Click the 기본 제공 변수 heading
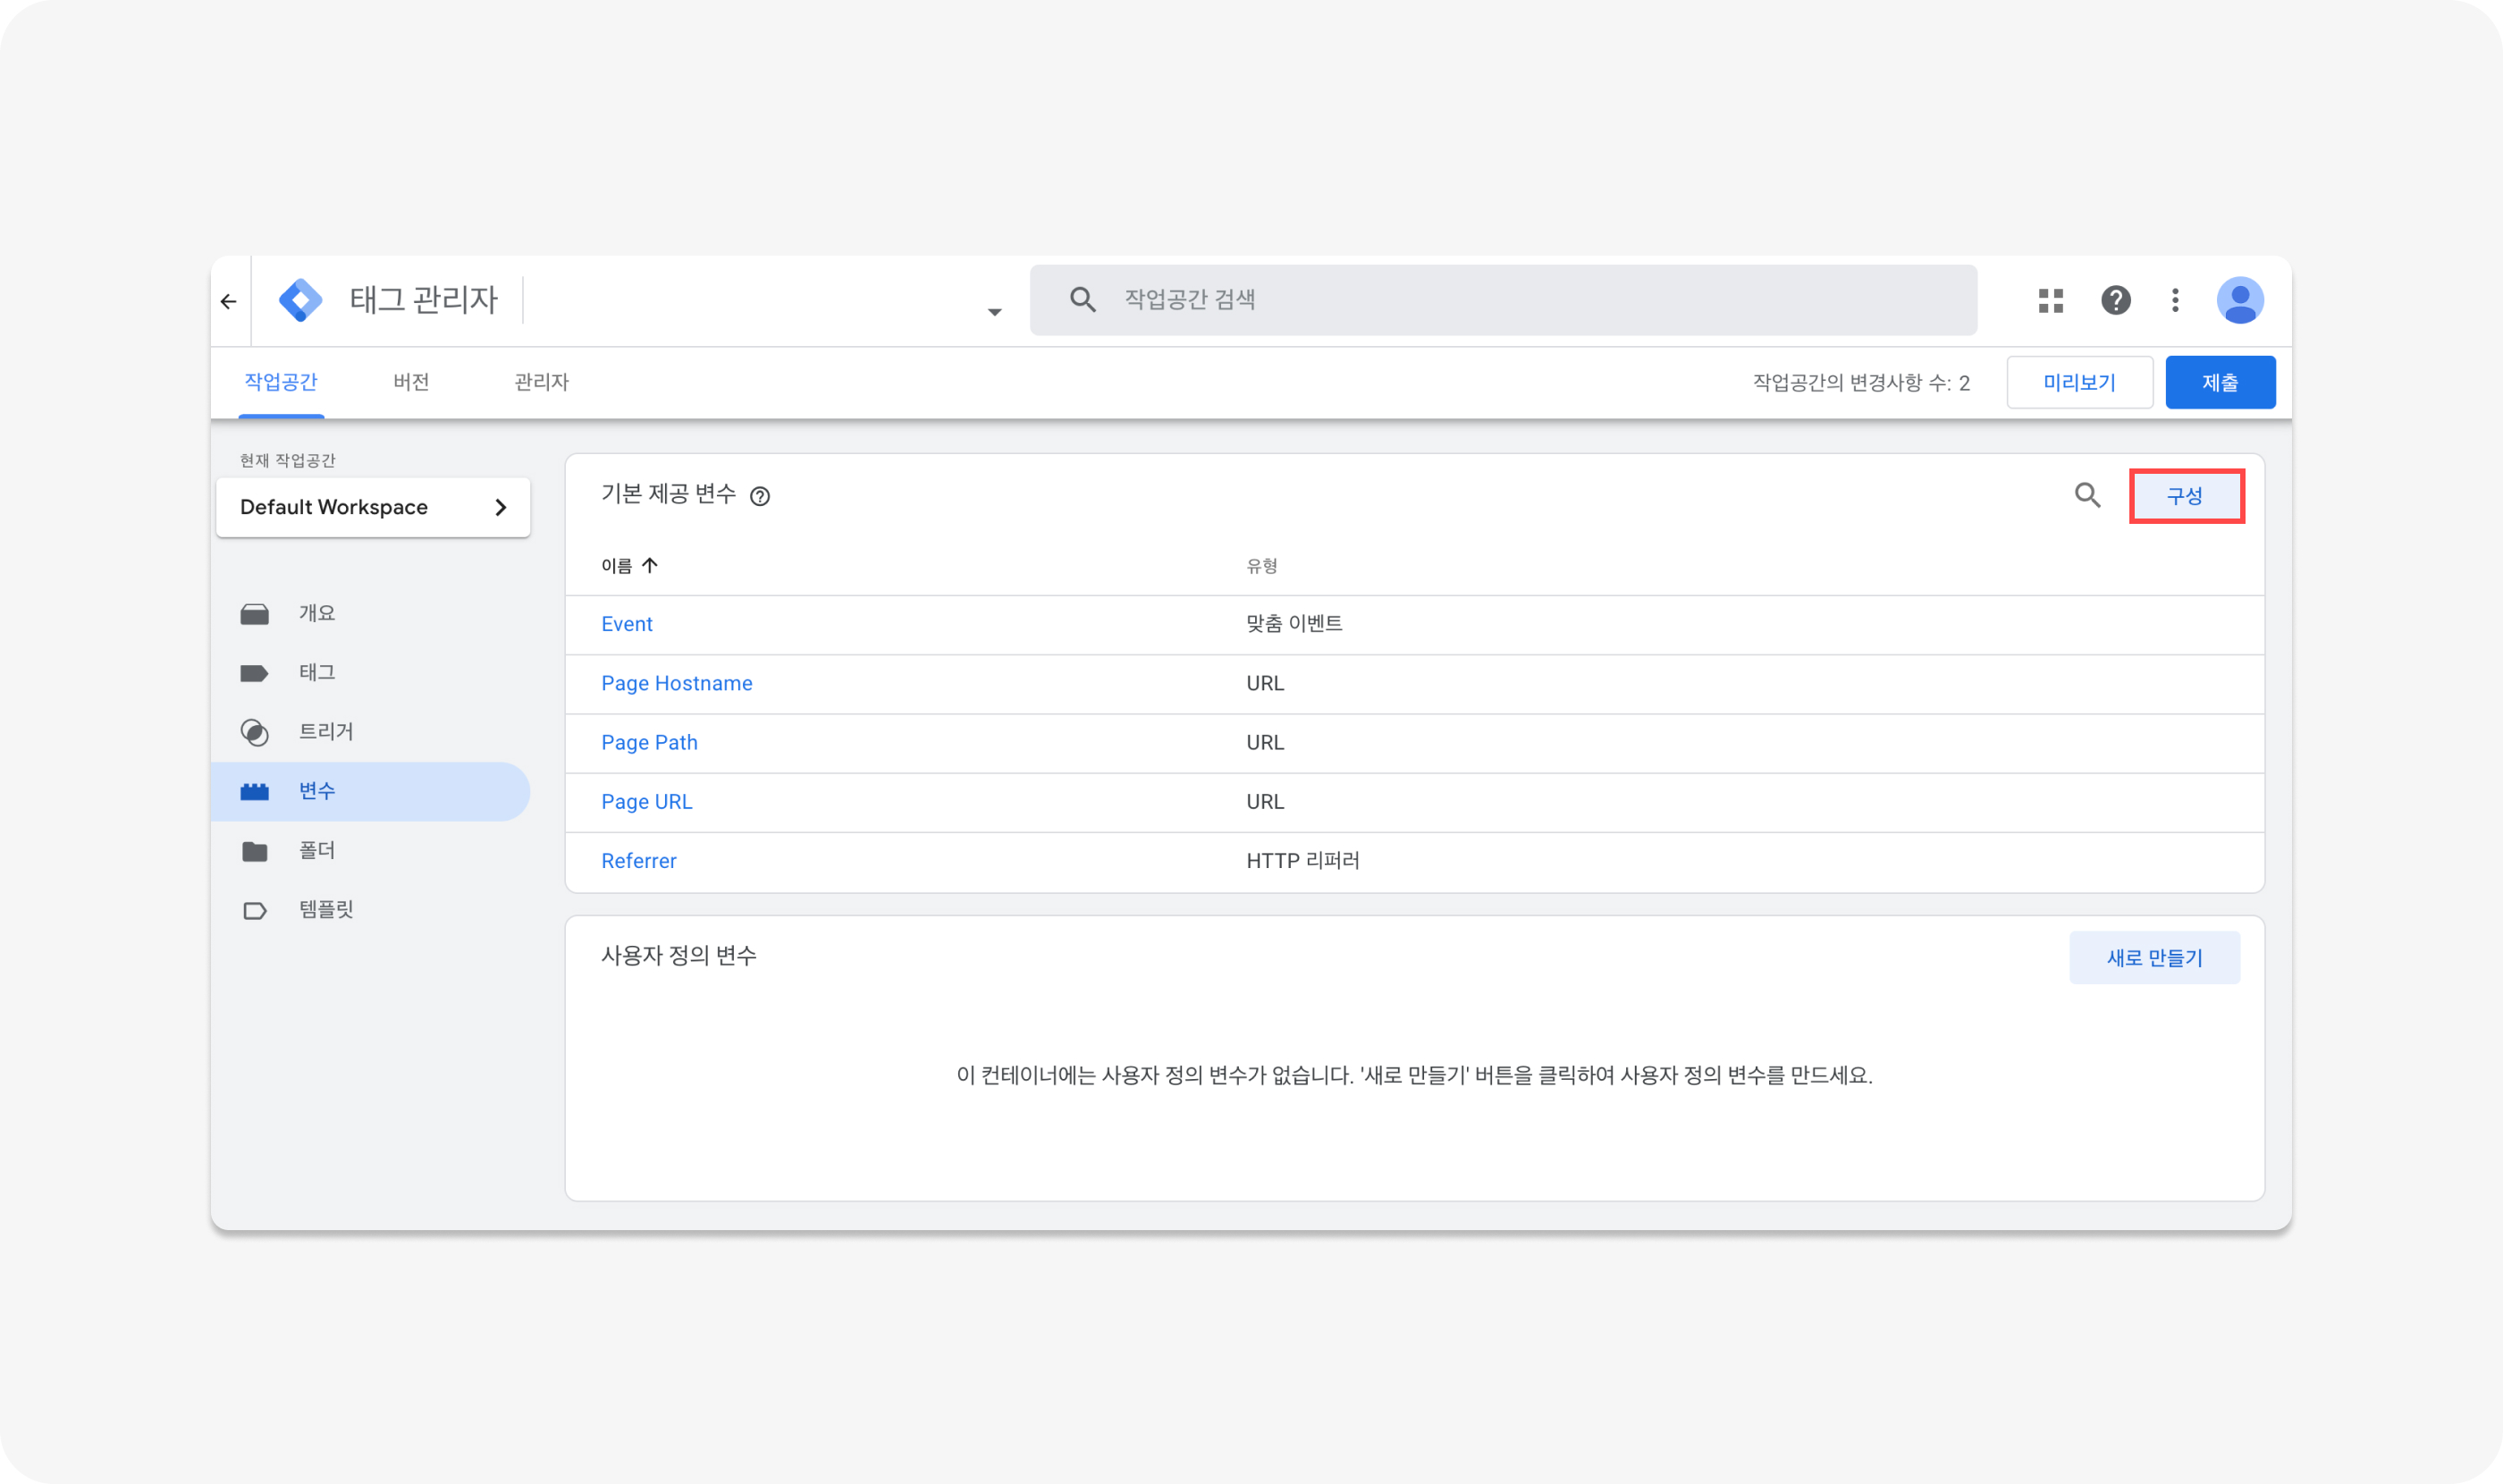 click(668, 494)
